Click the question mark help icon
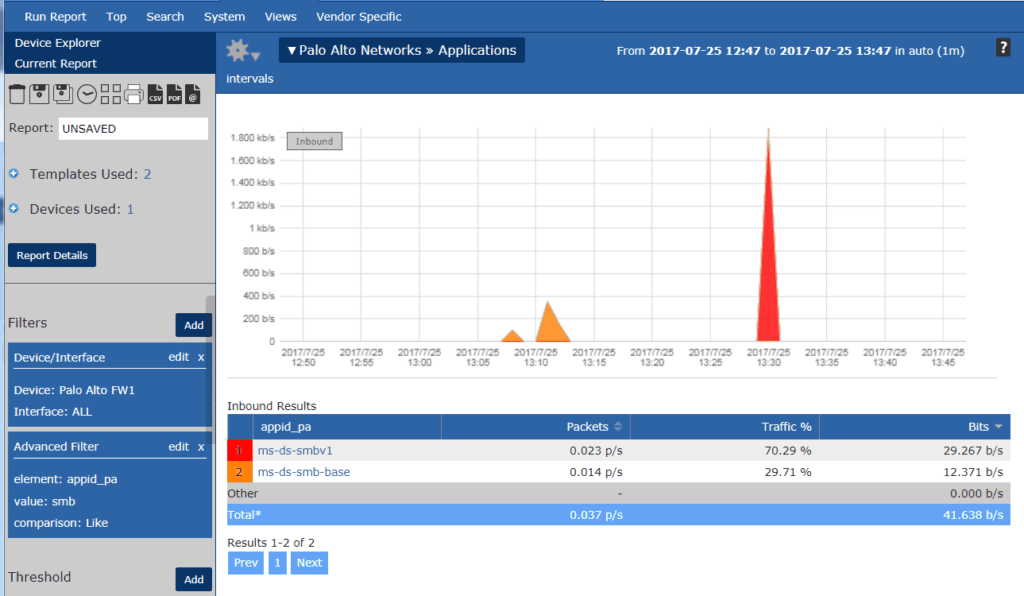1024x596 pixels. [1003, 48]
